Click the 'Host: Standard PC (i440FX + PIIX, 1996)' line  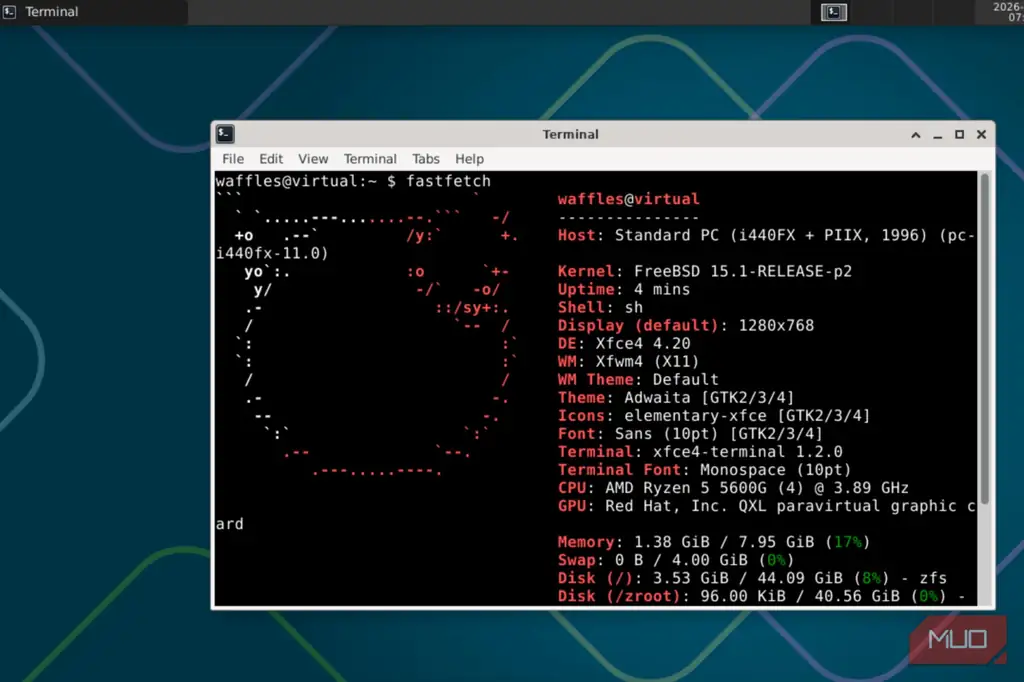(767, 235)
